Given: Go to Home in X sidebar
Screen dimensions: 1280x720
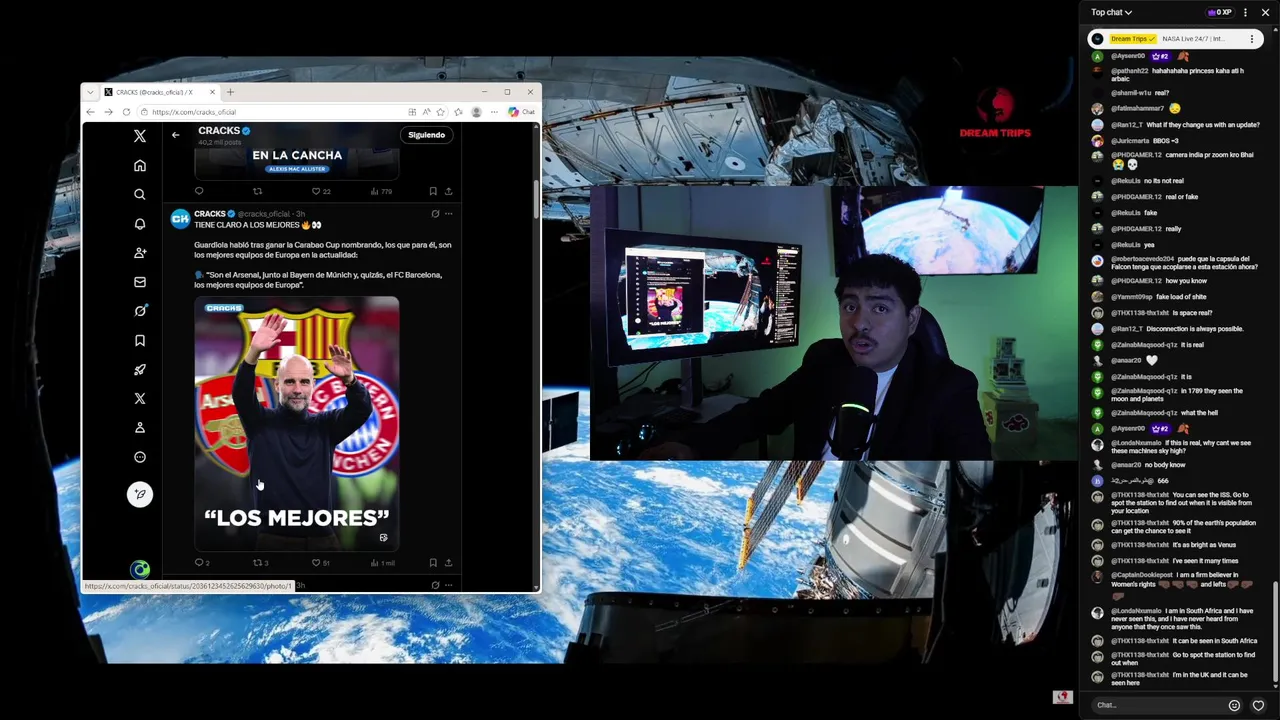Looking at the screenshot, I should click(140, 165).
